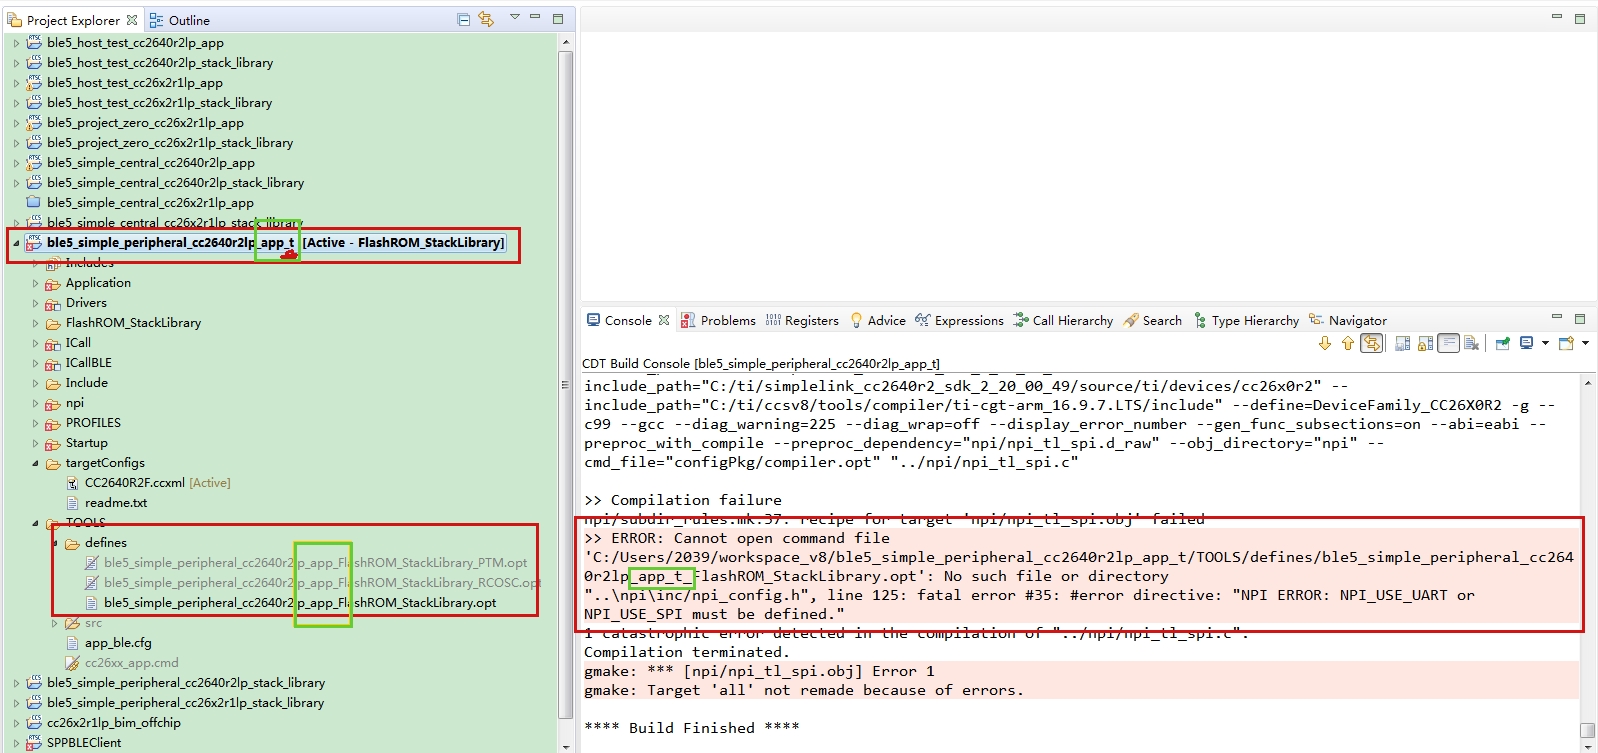This screenshot has height=753, width=1598.
Task: Select the npi folder
Action: [x=65, y=403]
